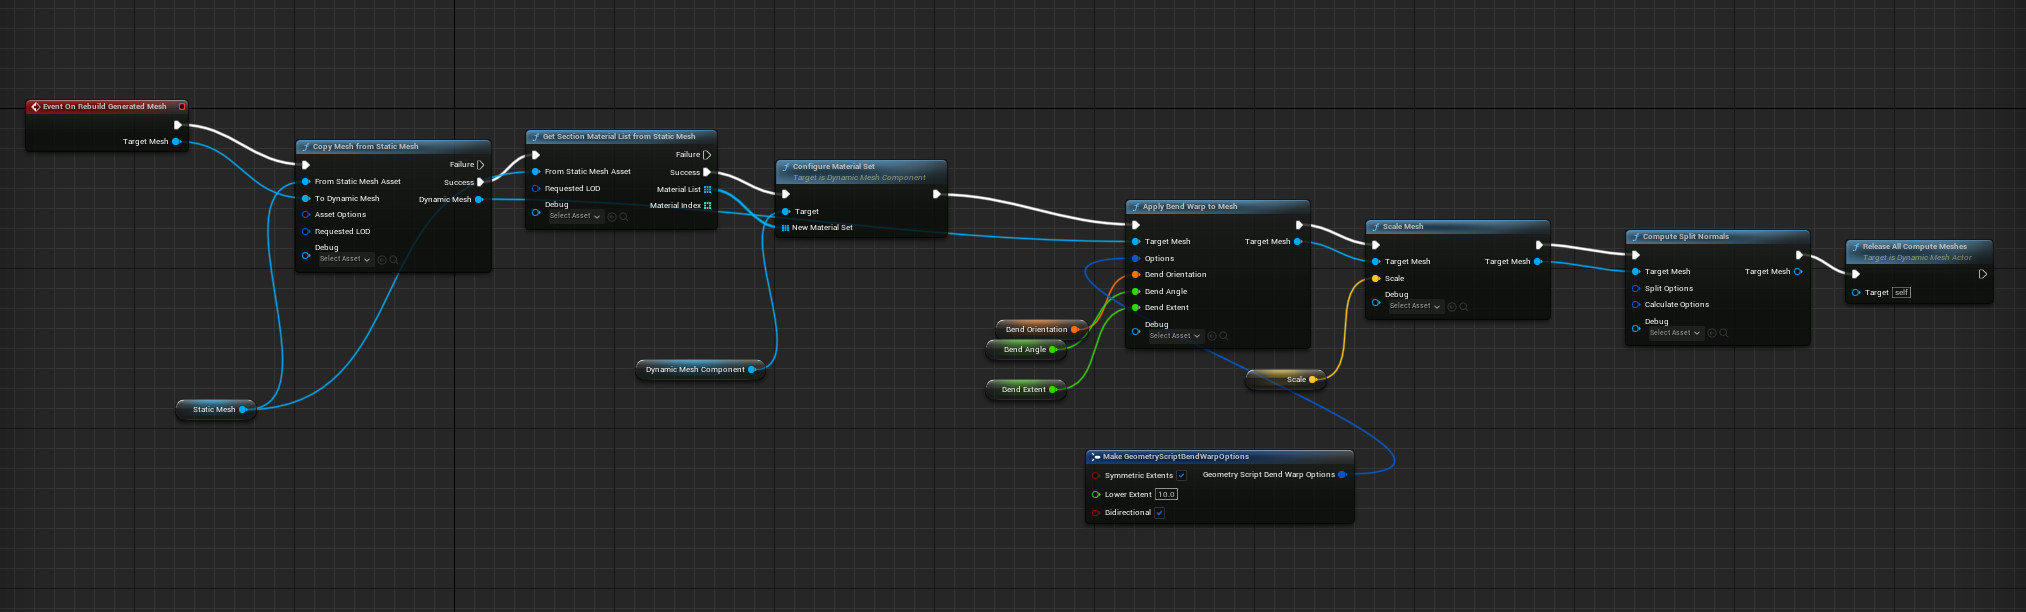Image resolution: width=2026 pixels, height=612 pixels.
Task: Click Target Mesh output pin on Compute Split Normals
Action: [1798, 271]
